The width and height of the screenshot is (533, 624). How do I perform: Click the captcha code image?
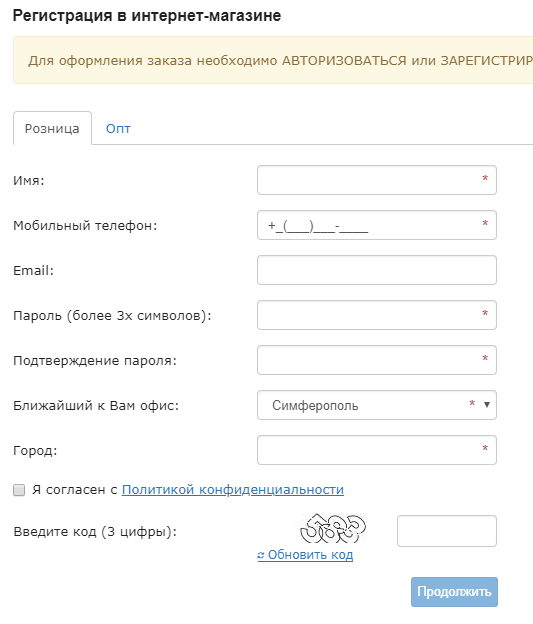[x=333, y=528]
